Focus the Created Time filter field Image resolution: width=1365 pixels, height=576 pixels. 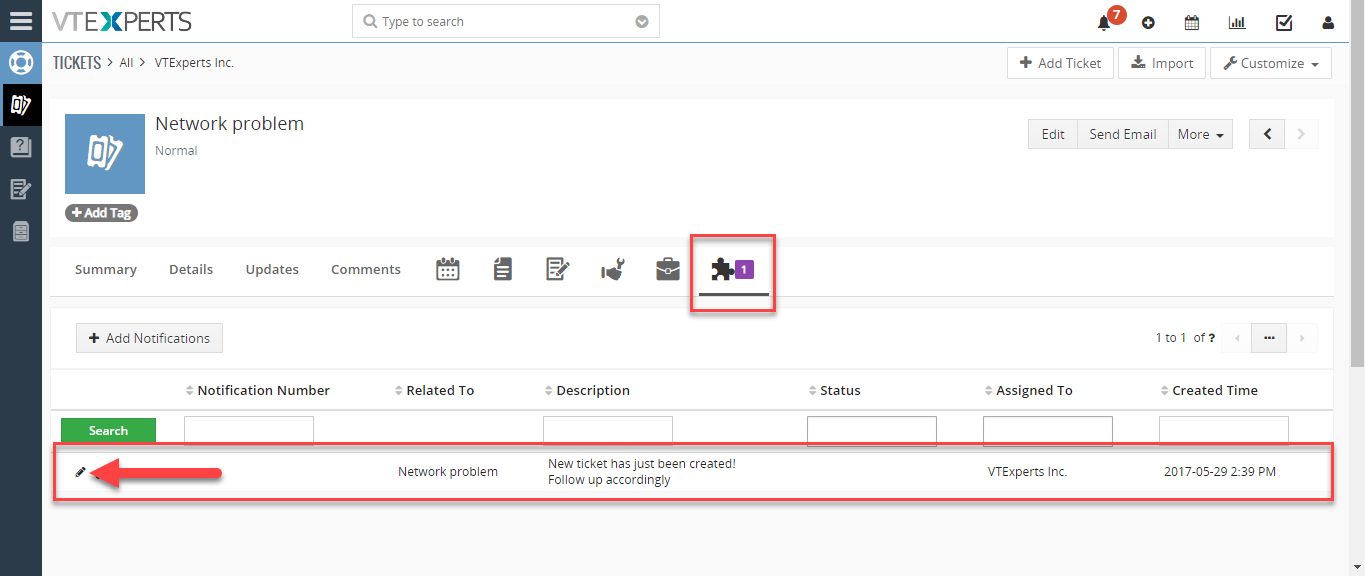click(x=1224, y=431)
